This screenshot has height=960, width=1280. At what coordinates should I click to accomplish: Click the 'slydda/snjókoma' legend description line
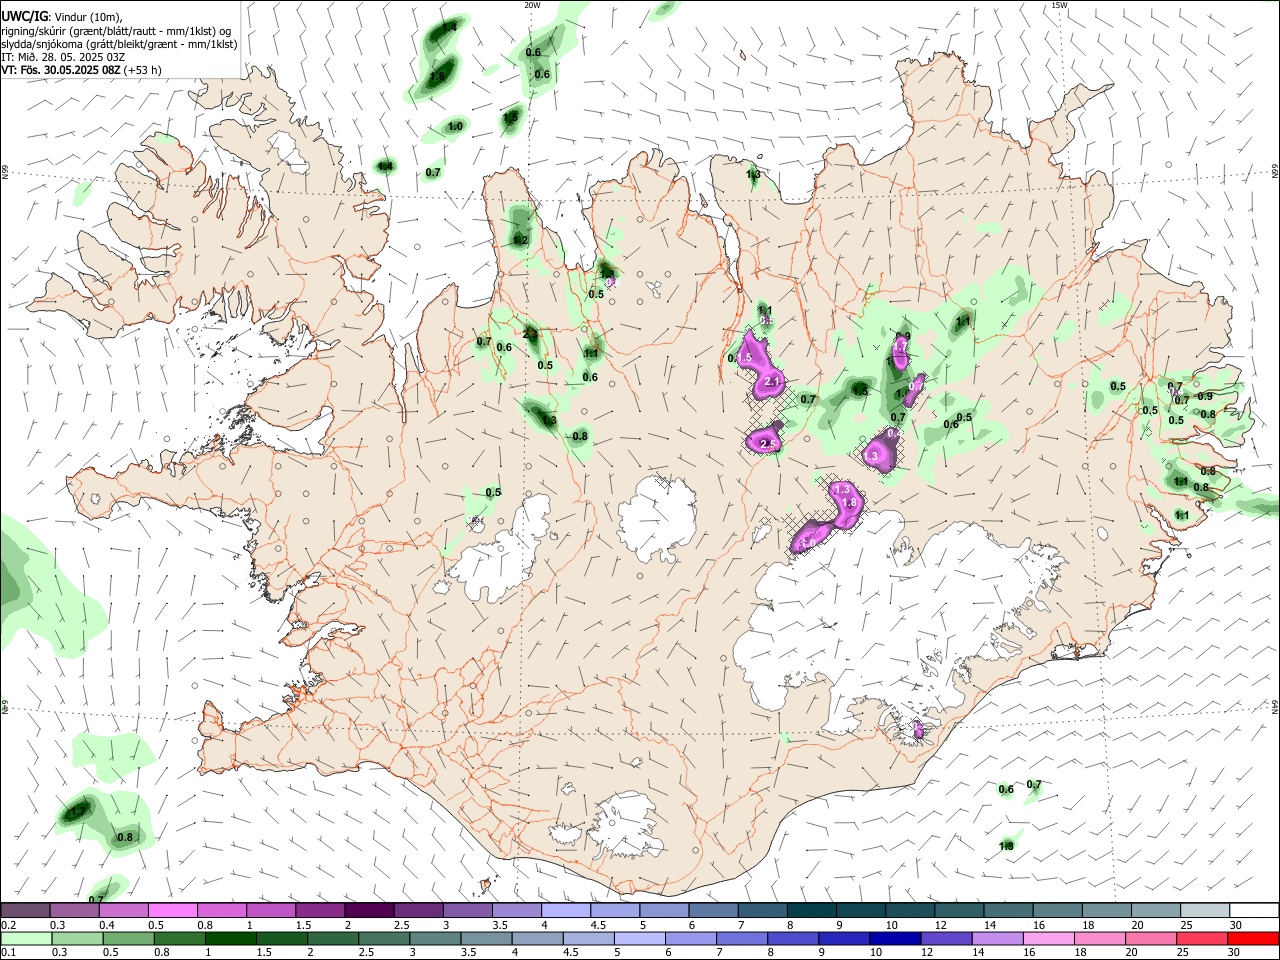pos(119,44)
